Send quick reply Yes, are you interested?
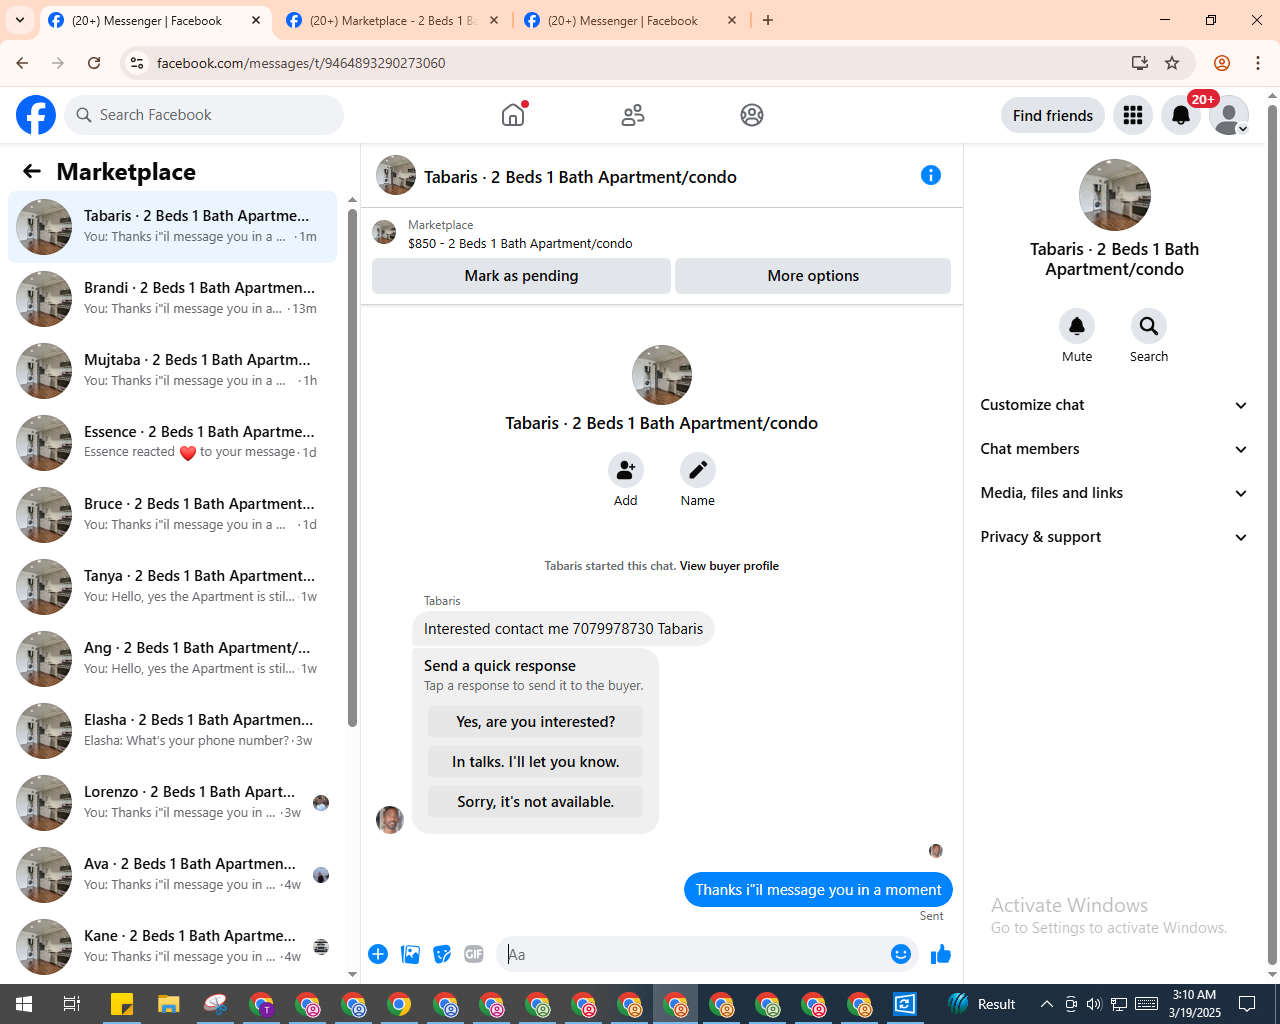 pos(536,722)
